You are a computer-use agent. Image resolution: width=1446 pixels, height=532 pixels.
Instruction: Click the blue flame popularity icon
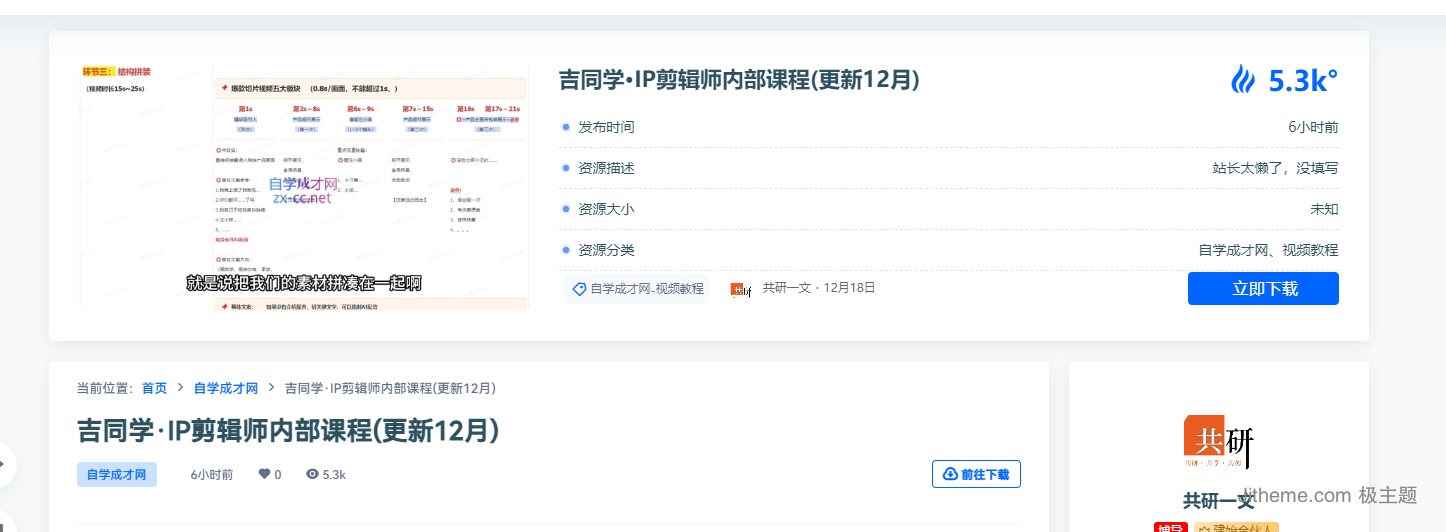(x=1243, y=80)
